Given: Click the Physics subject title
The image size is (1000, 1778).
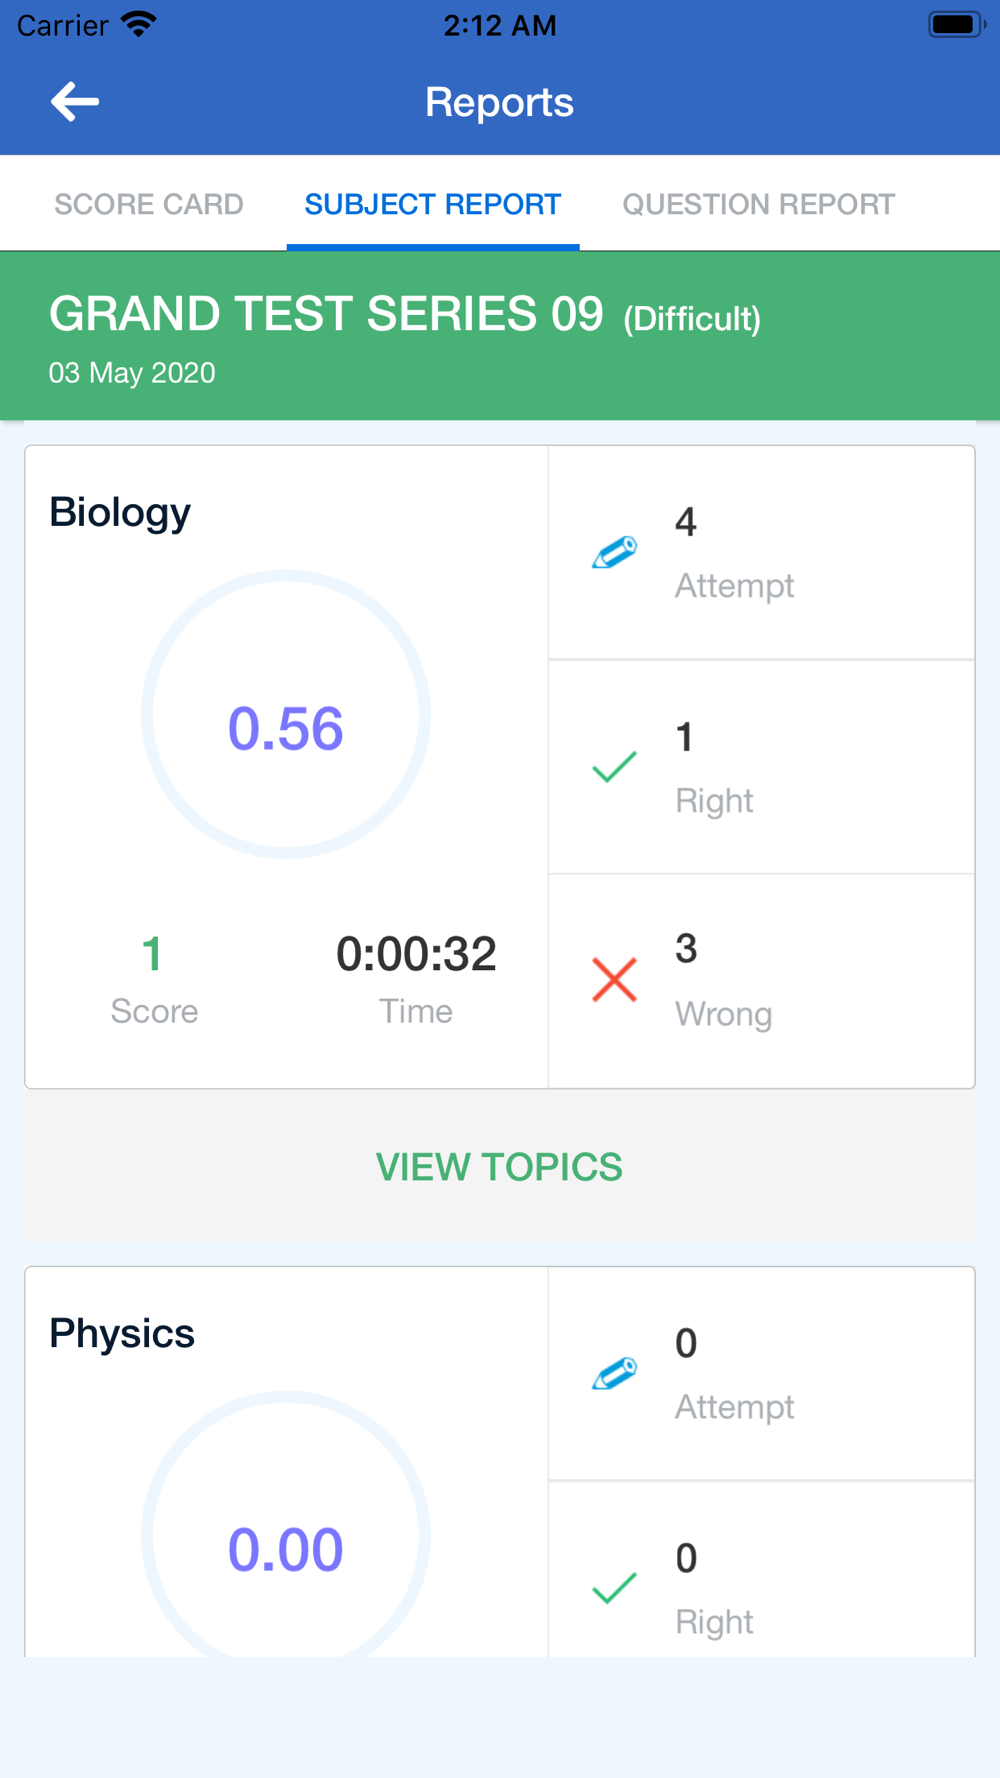Looking at the screenshot, I should click(x=122, y=1333).
